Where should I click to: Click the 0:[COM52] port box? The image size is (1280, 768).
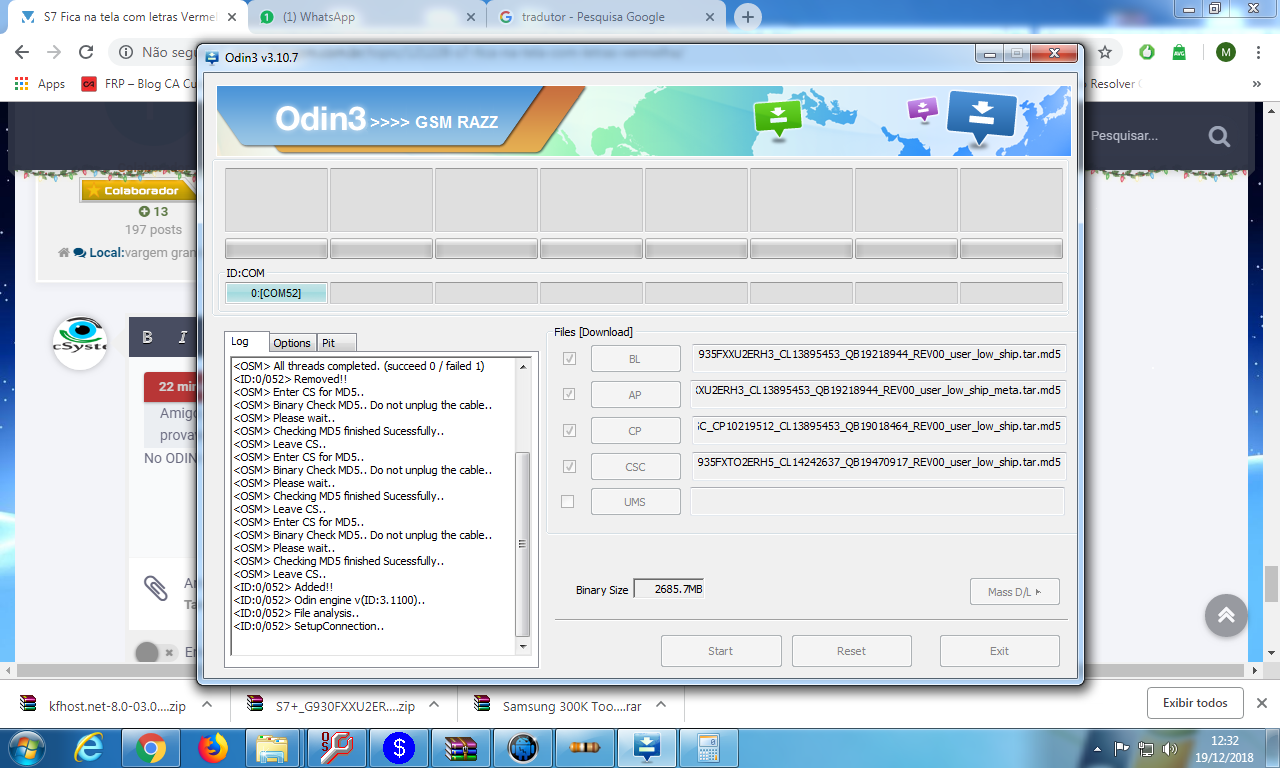click(x=276, y=293)
